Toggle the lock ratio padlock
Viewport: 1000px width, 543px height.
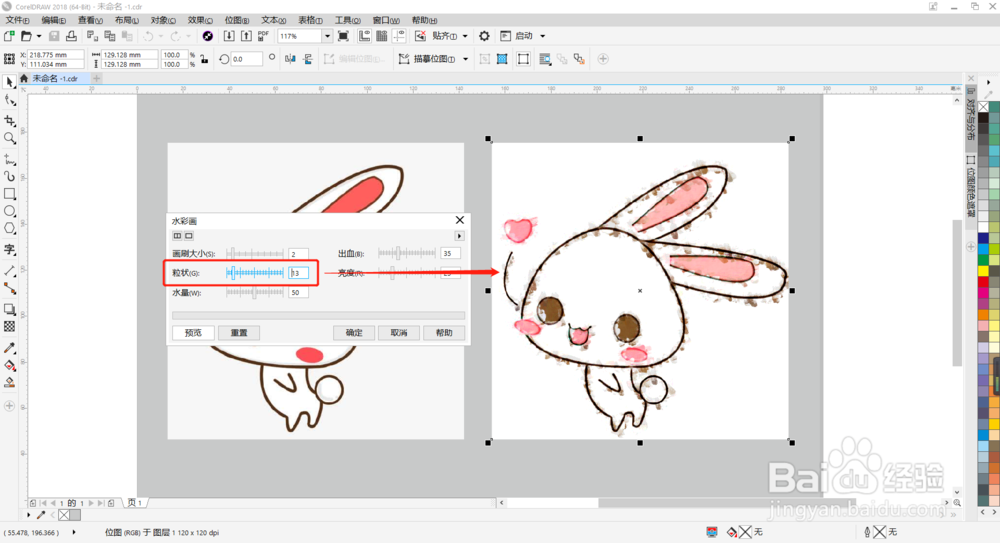click(x=204, y=59)
